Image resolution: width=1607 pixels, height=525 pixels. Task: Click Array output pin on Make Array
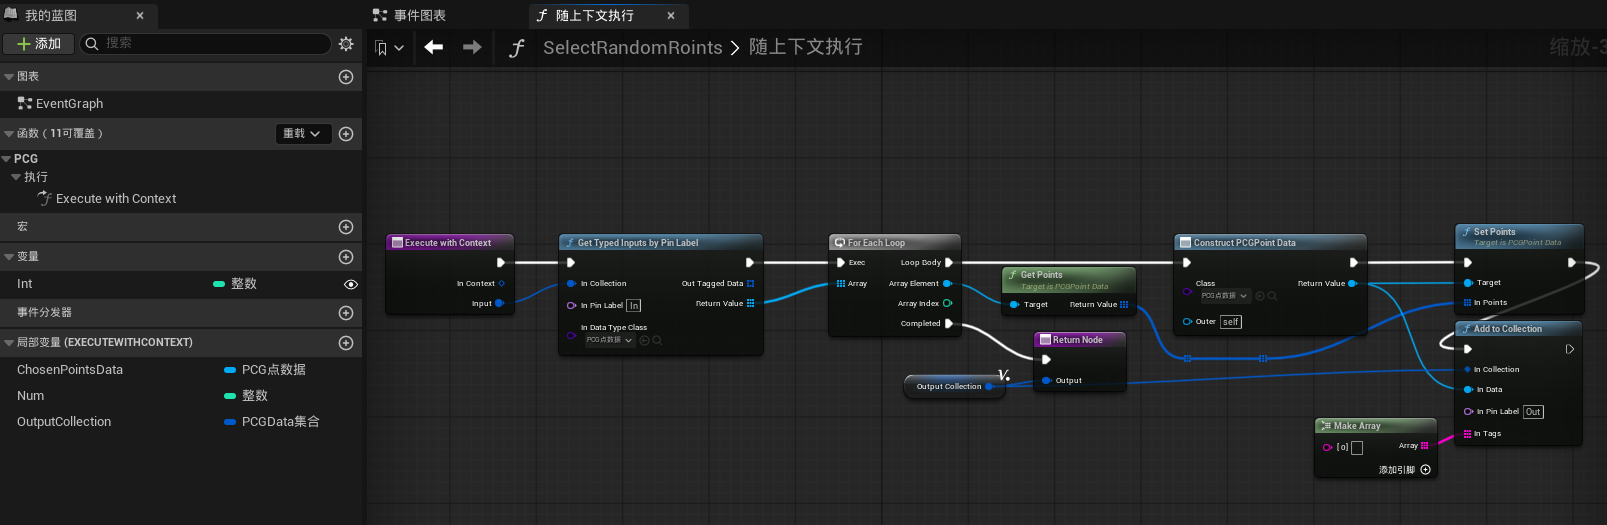pyautogui.click(x=1425, y=446)
